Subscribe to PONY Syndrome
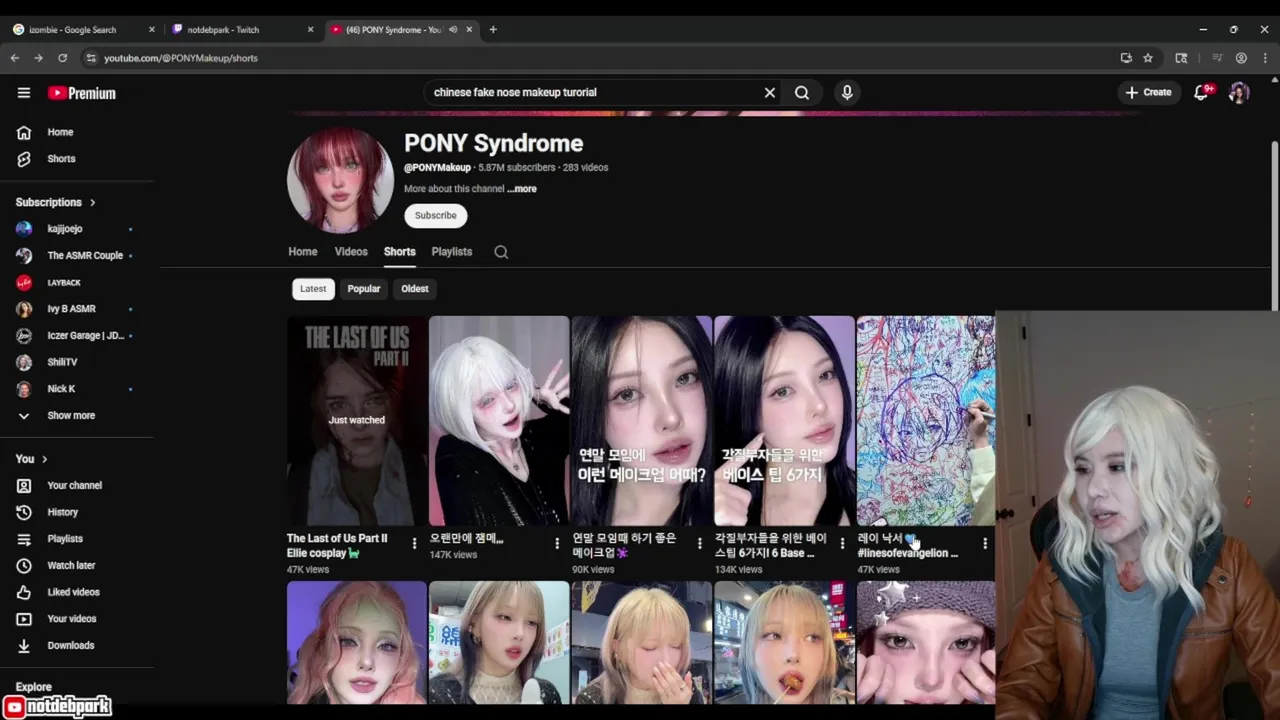1280x720 pixels. pos(435,215)
